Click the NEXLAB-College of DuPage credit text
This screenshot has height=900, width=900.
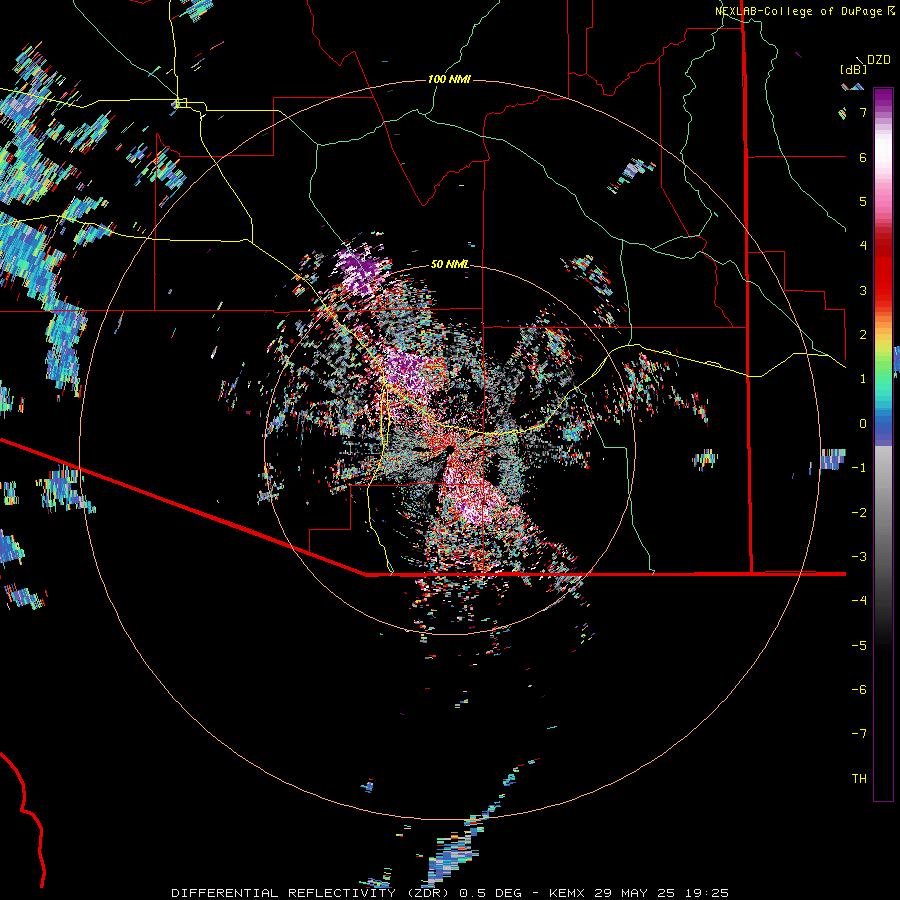pyautogui.click(x=804, y=11)
